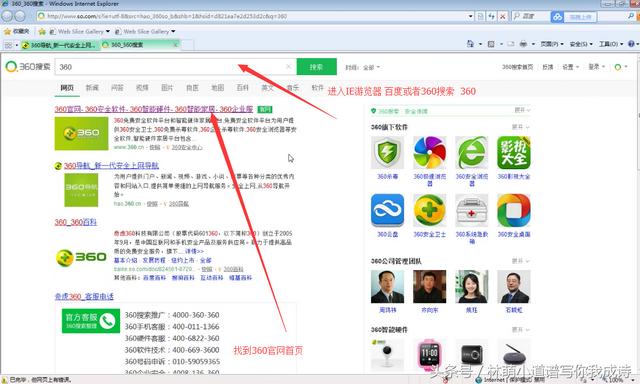
Task: Open the green 360 logo thumbnail of the first result
Action: 81,133
